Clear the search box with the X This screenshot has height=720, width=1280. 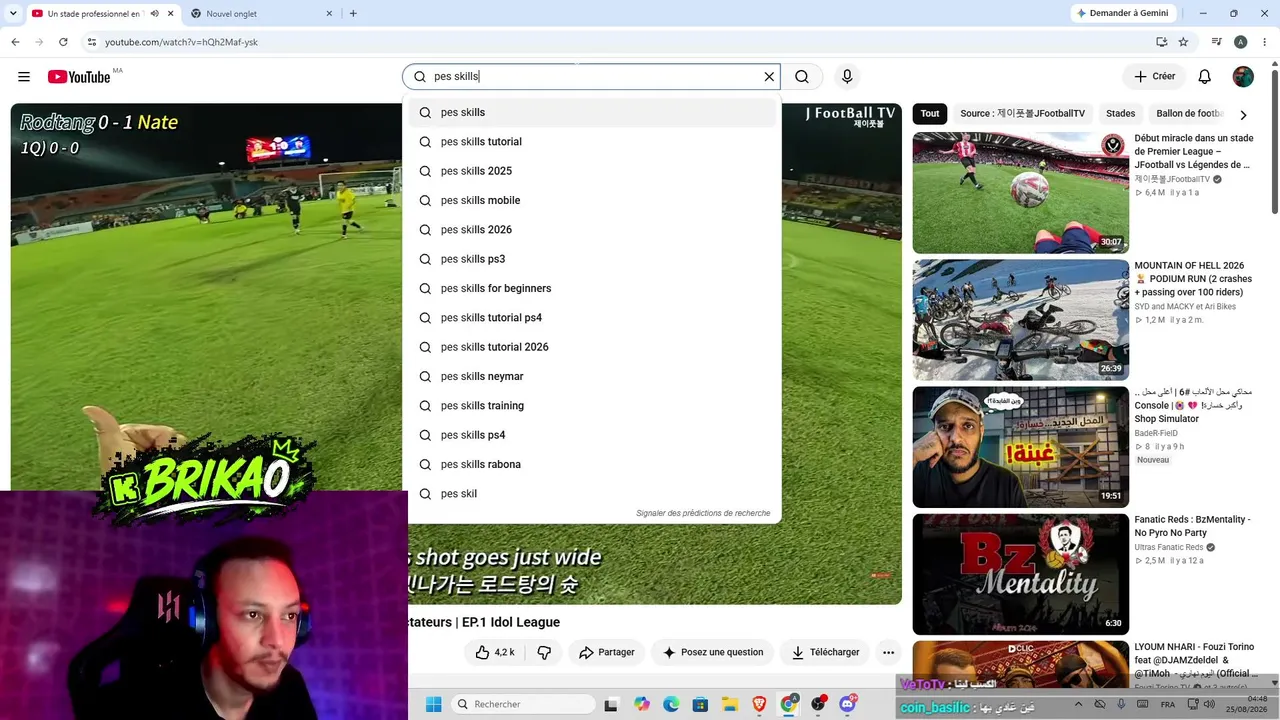769,77
